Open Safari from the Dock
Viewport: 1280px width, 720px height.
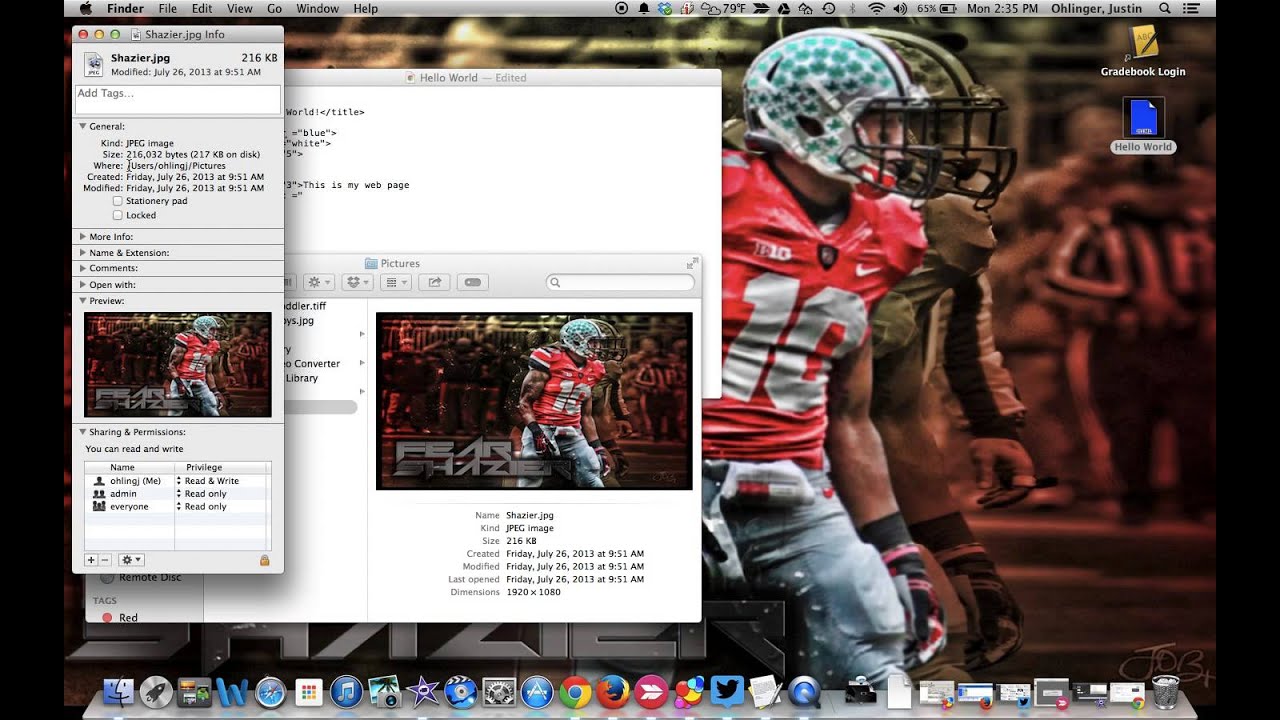270,692
